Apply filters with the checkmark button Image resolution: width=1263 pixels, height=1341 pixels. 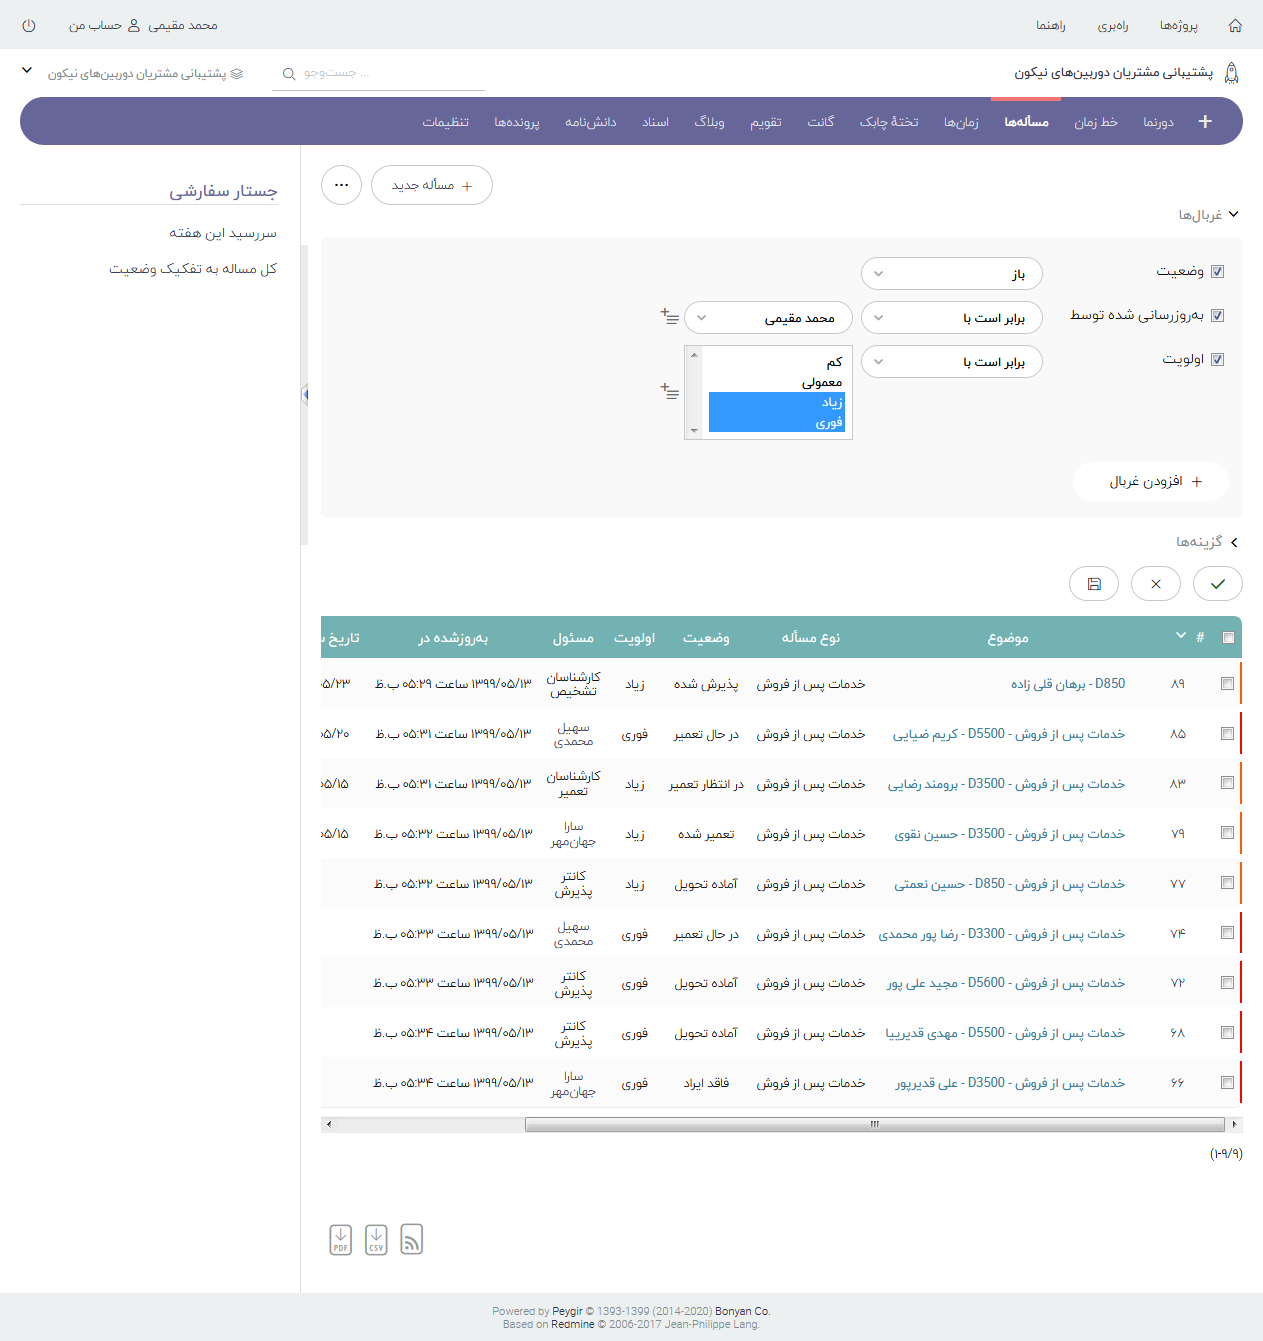(x=1217, y=584)
